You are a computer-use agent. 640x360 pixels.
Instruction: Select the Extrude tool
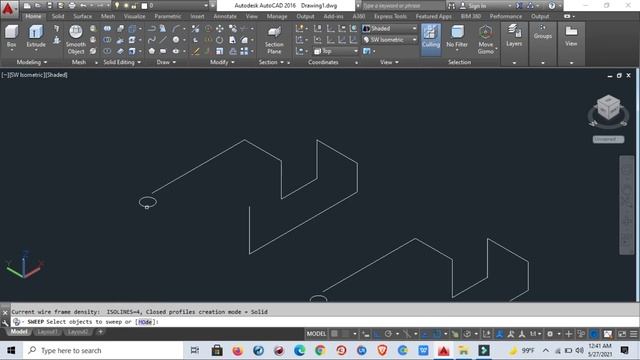click(x=36, y=36)
